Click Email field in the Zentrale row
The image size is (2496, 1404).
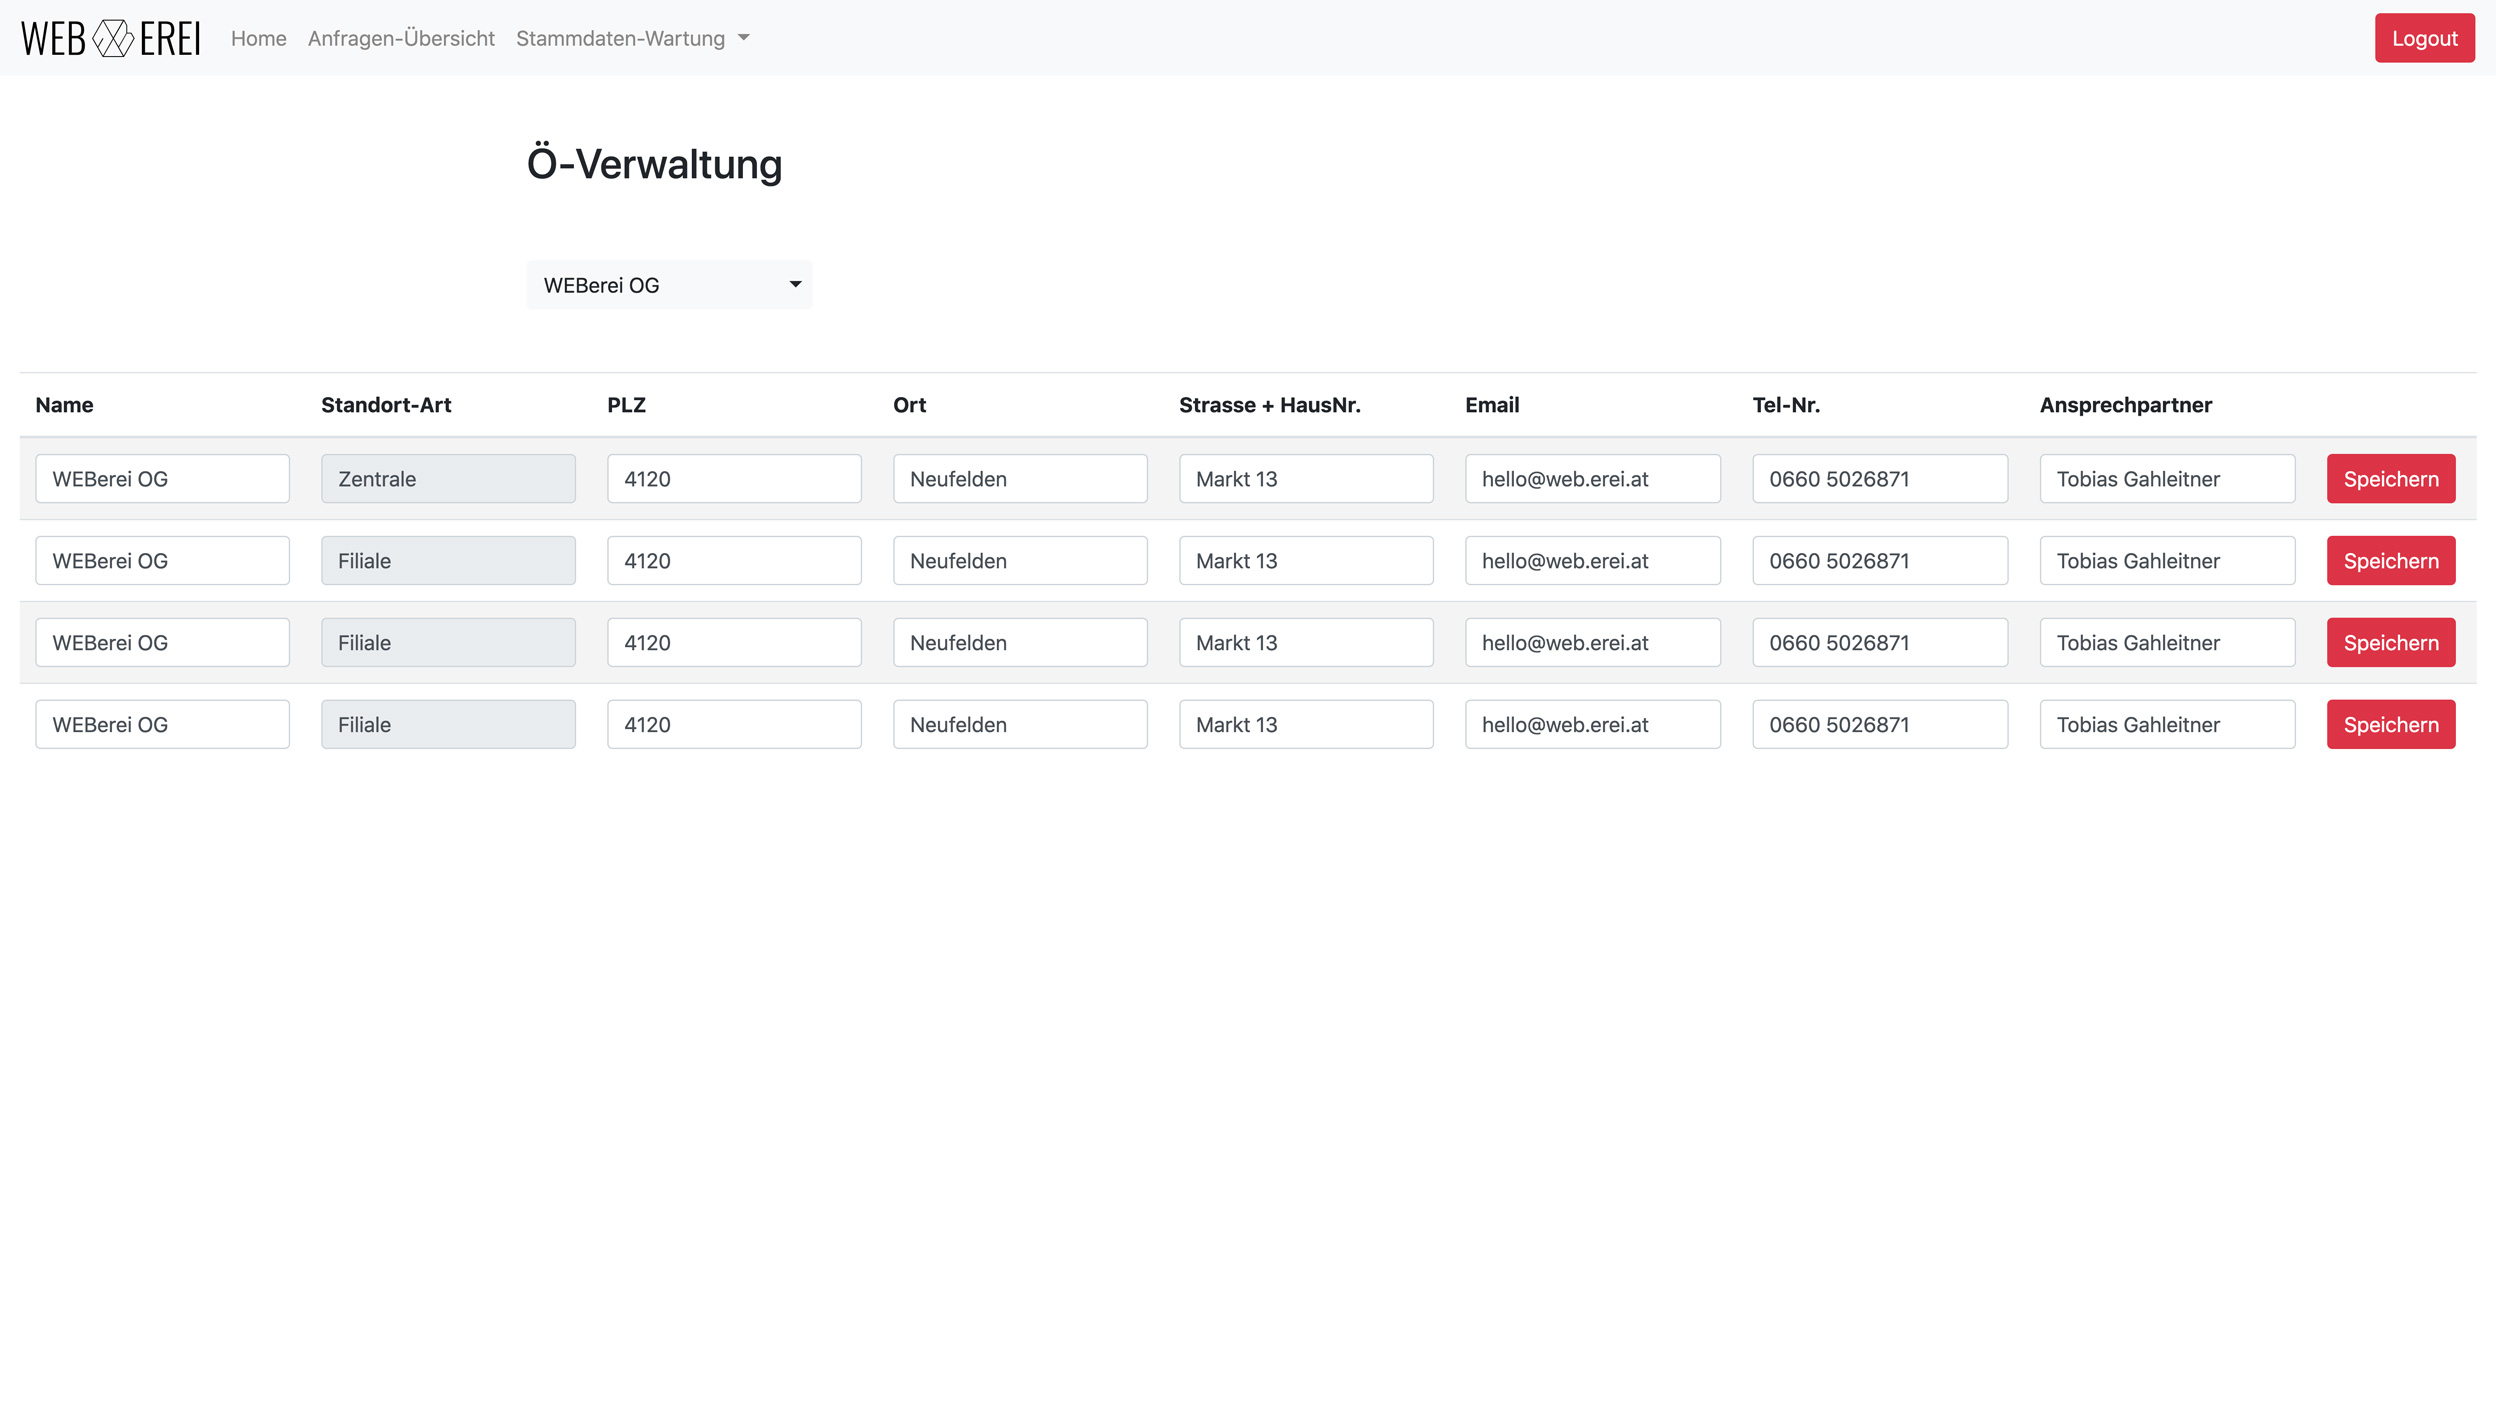click(1593, 479)
